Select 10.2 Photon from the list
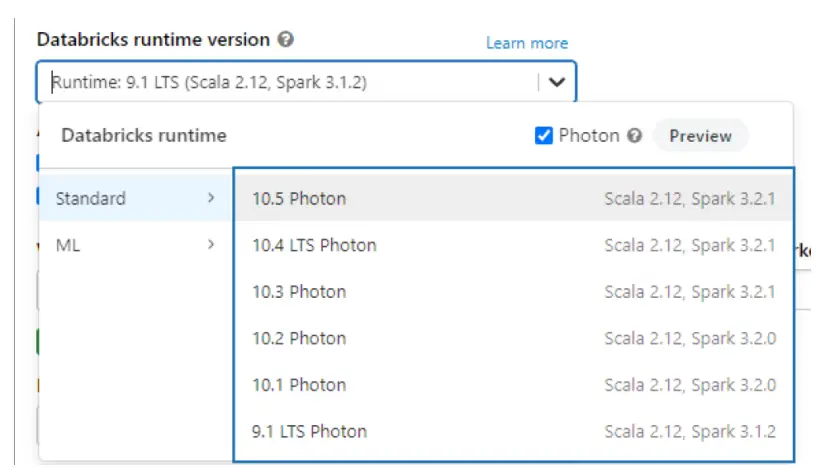 299,338
